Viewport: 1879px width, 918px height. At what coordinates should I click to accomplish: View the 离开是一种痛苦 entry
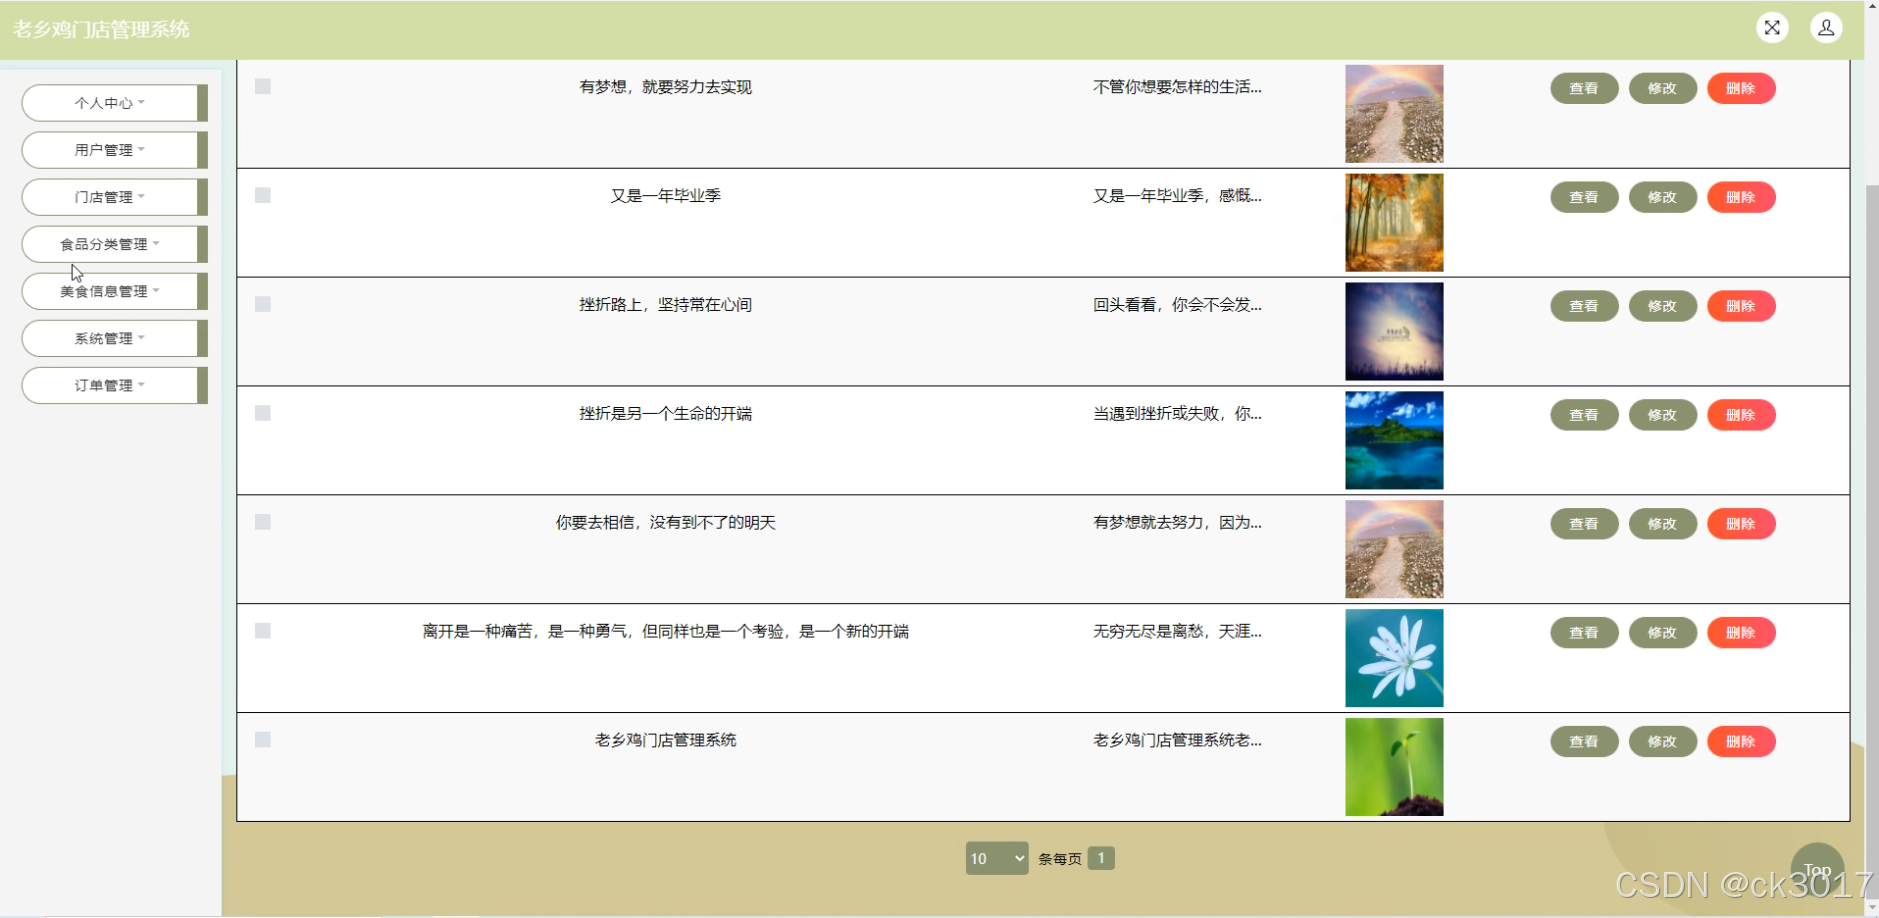(x=1584, y=633)
